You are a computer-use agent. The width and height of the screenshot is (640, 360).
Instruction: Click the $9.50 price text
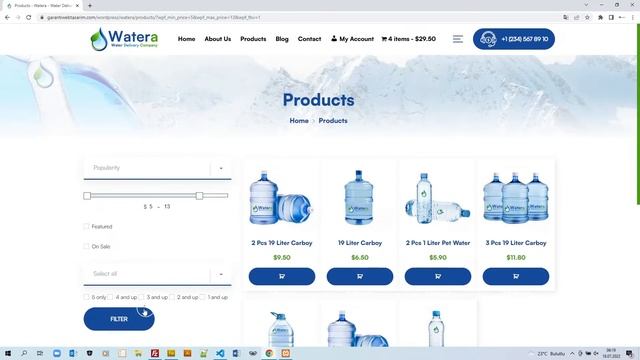[282, 258]
